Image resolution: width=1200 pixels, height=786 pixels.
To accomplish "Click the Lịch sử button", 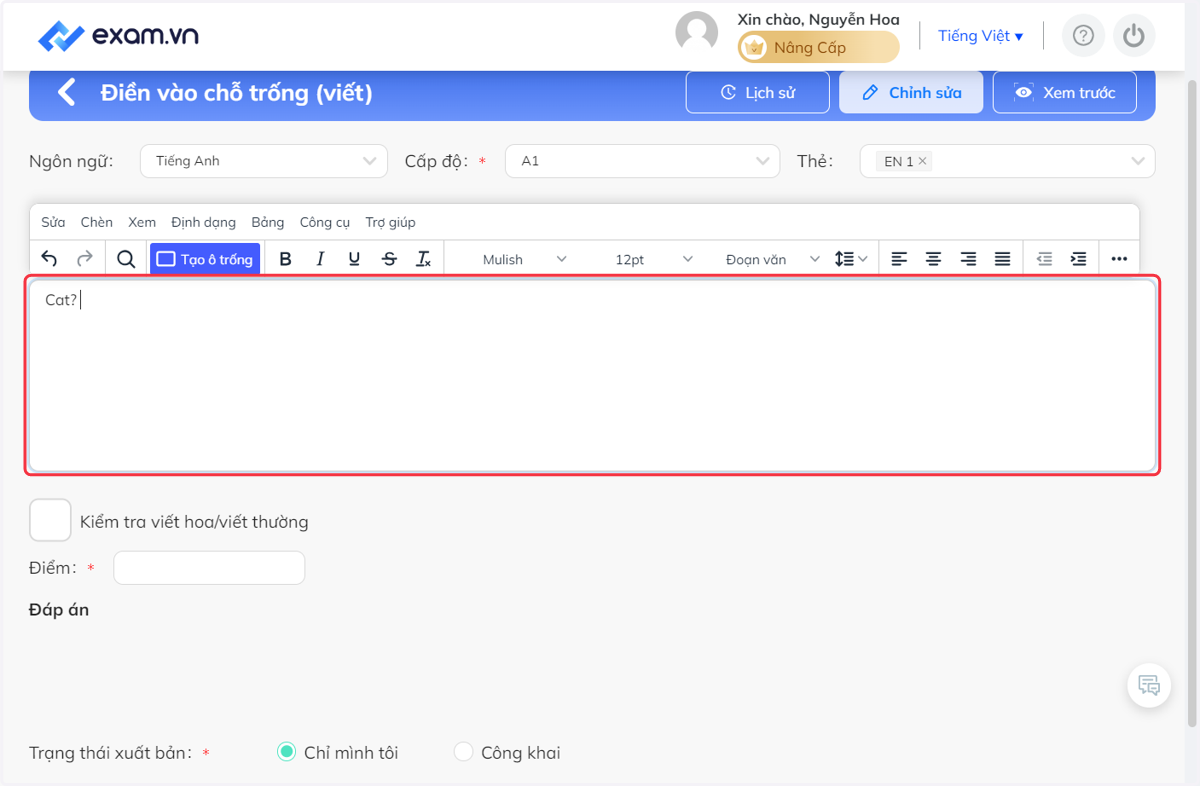I will (758, 92).
